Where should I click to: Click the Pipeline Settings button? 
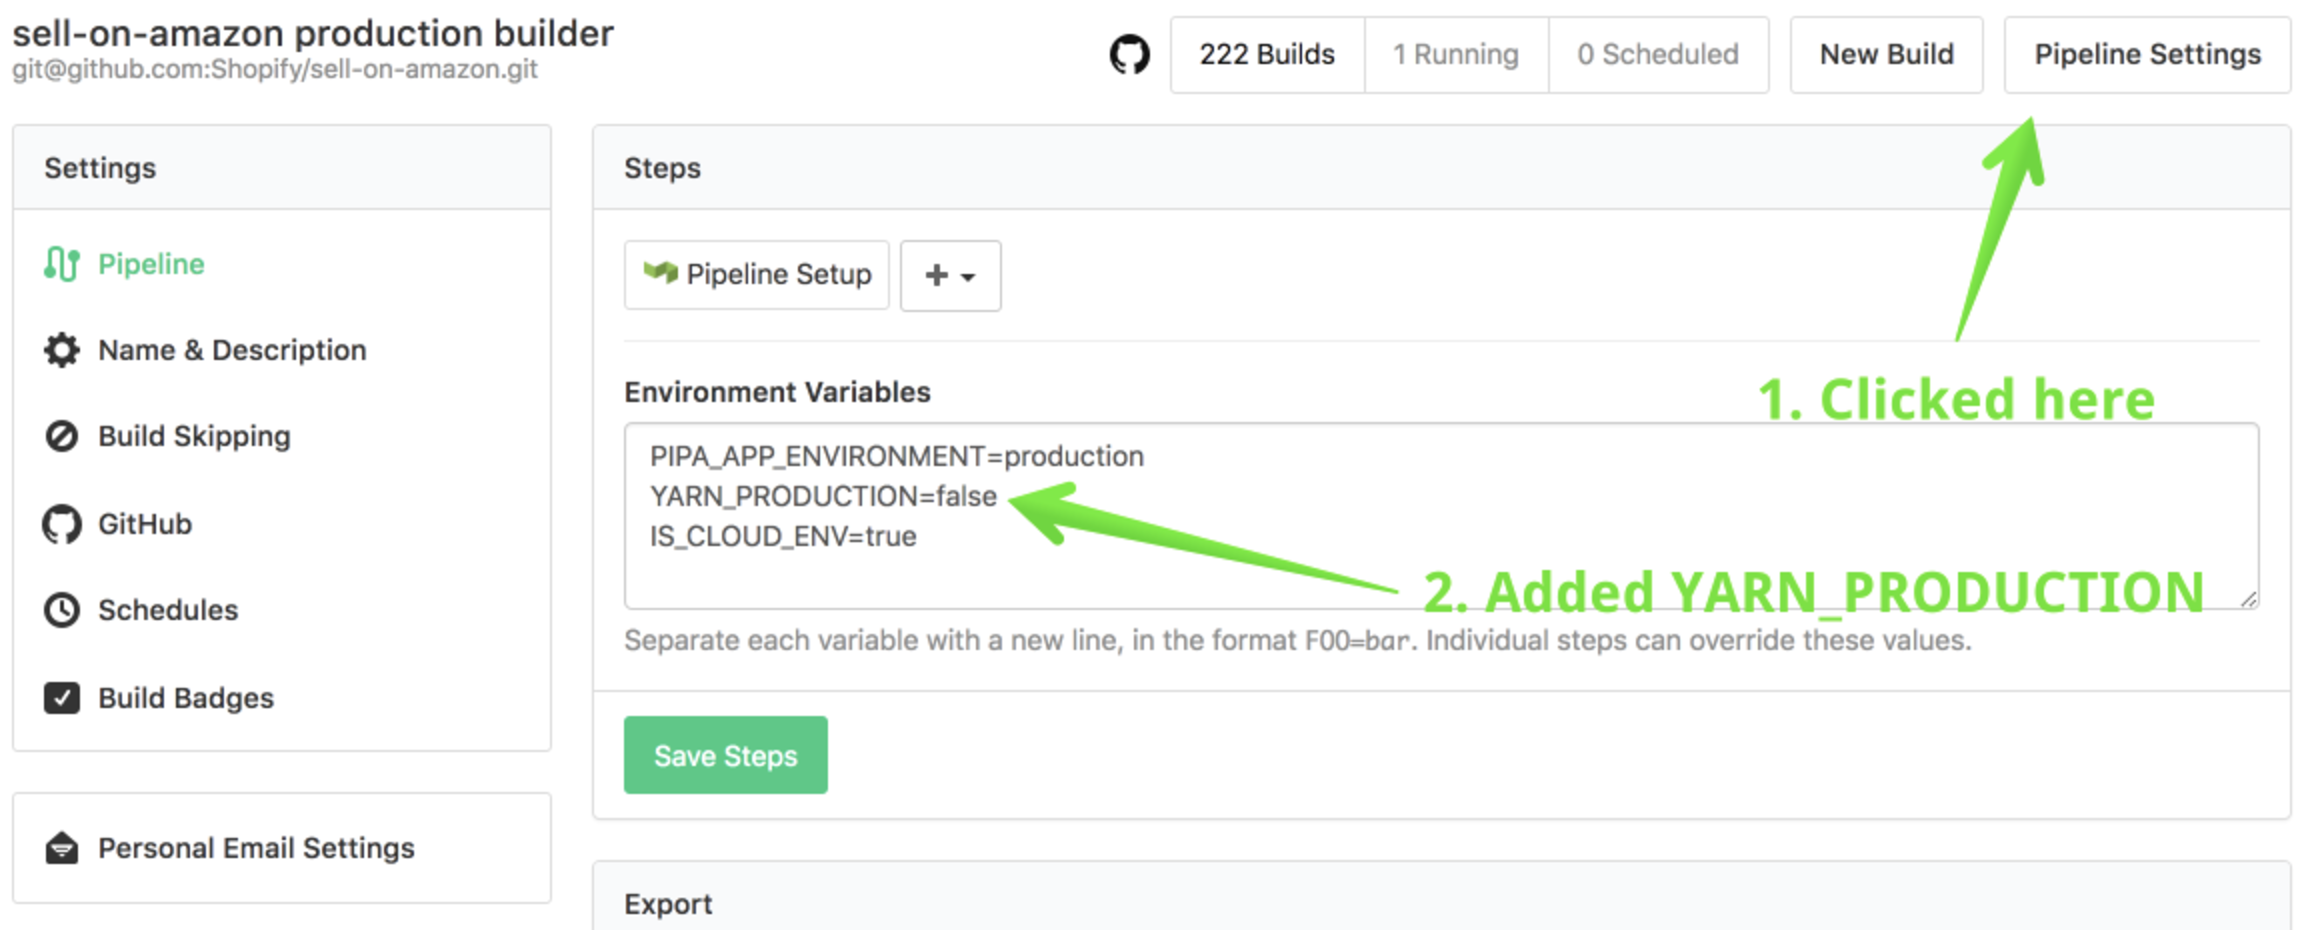tap(2147, 54)
